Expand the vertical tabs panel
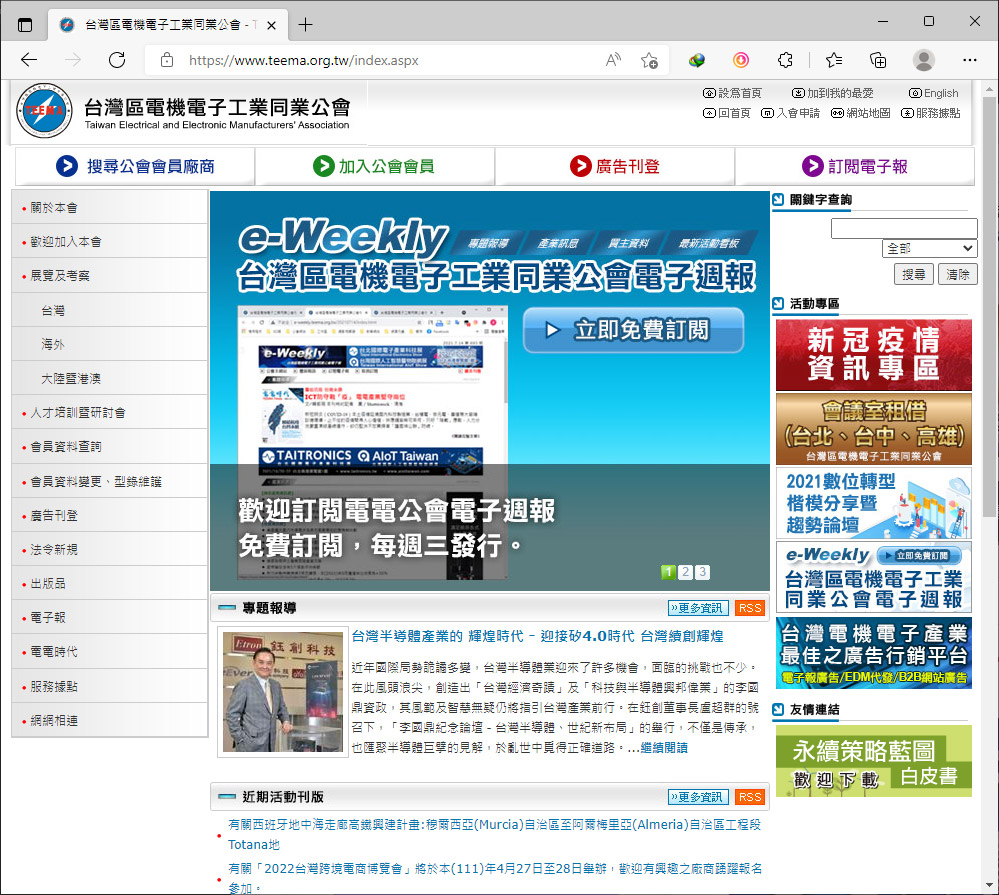Viewport: 999px width, 895px height. pos(24,24)
